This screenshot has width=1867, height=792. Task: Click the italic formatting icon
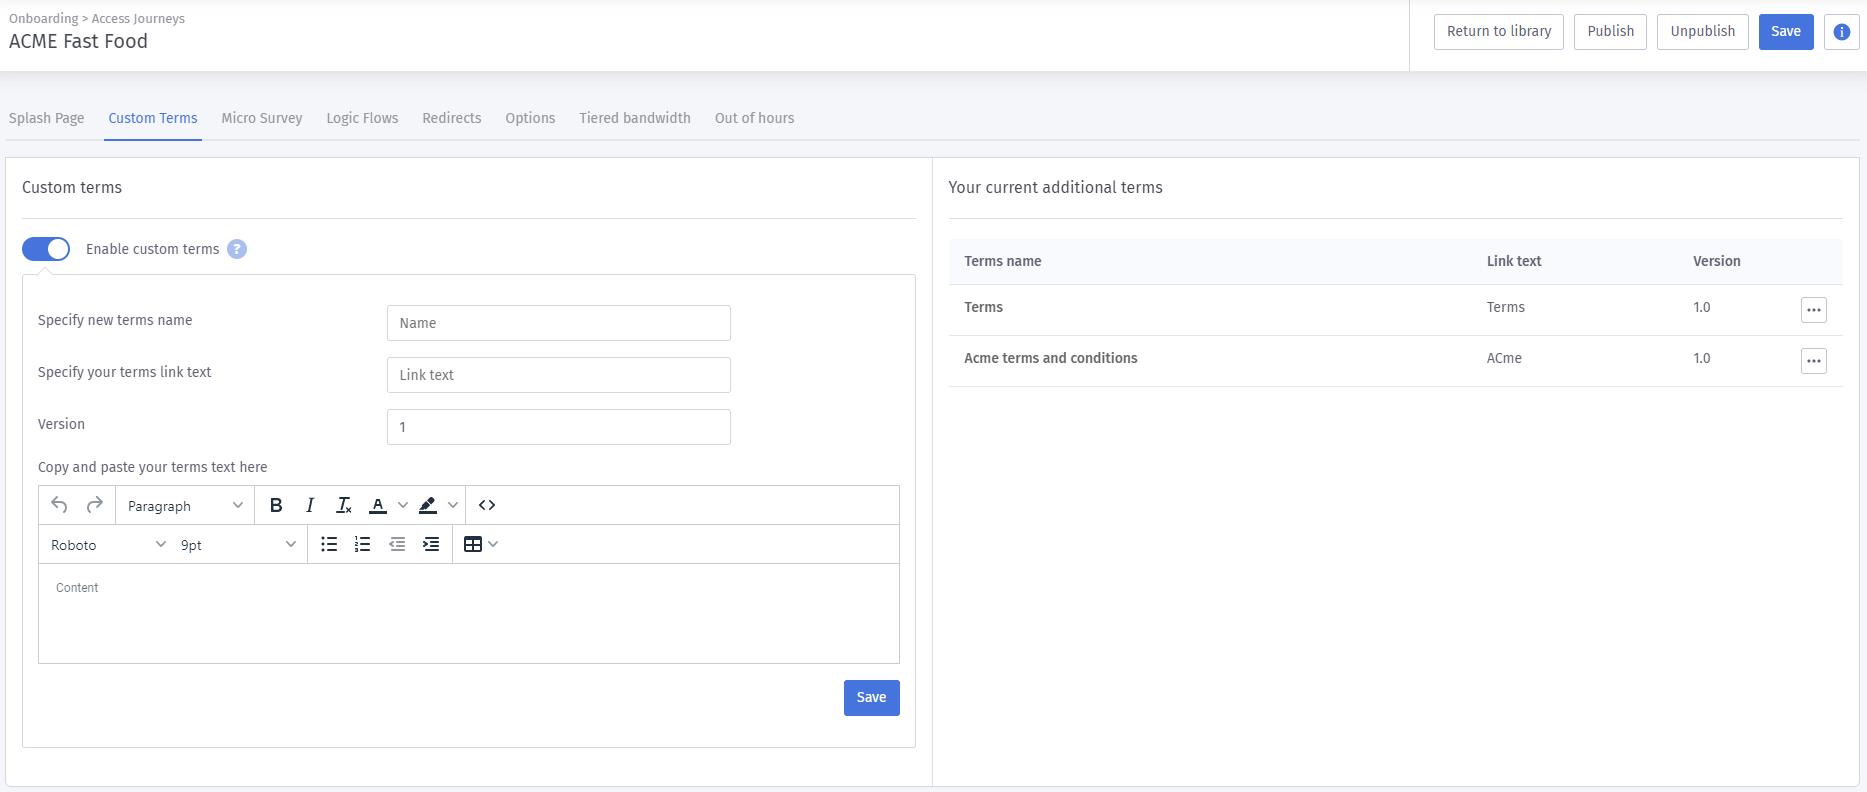click(310, 505)
